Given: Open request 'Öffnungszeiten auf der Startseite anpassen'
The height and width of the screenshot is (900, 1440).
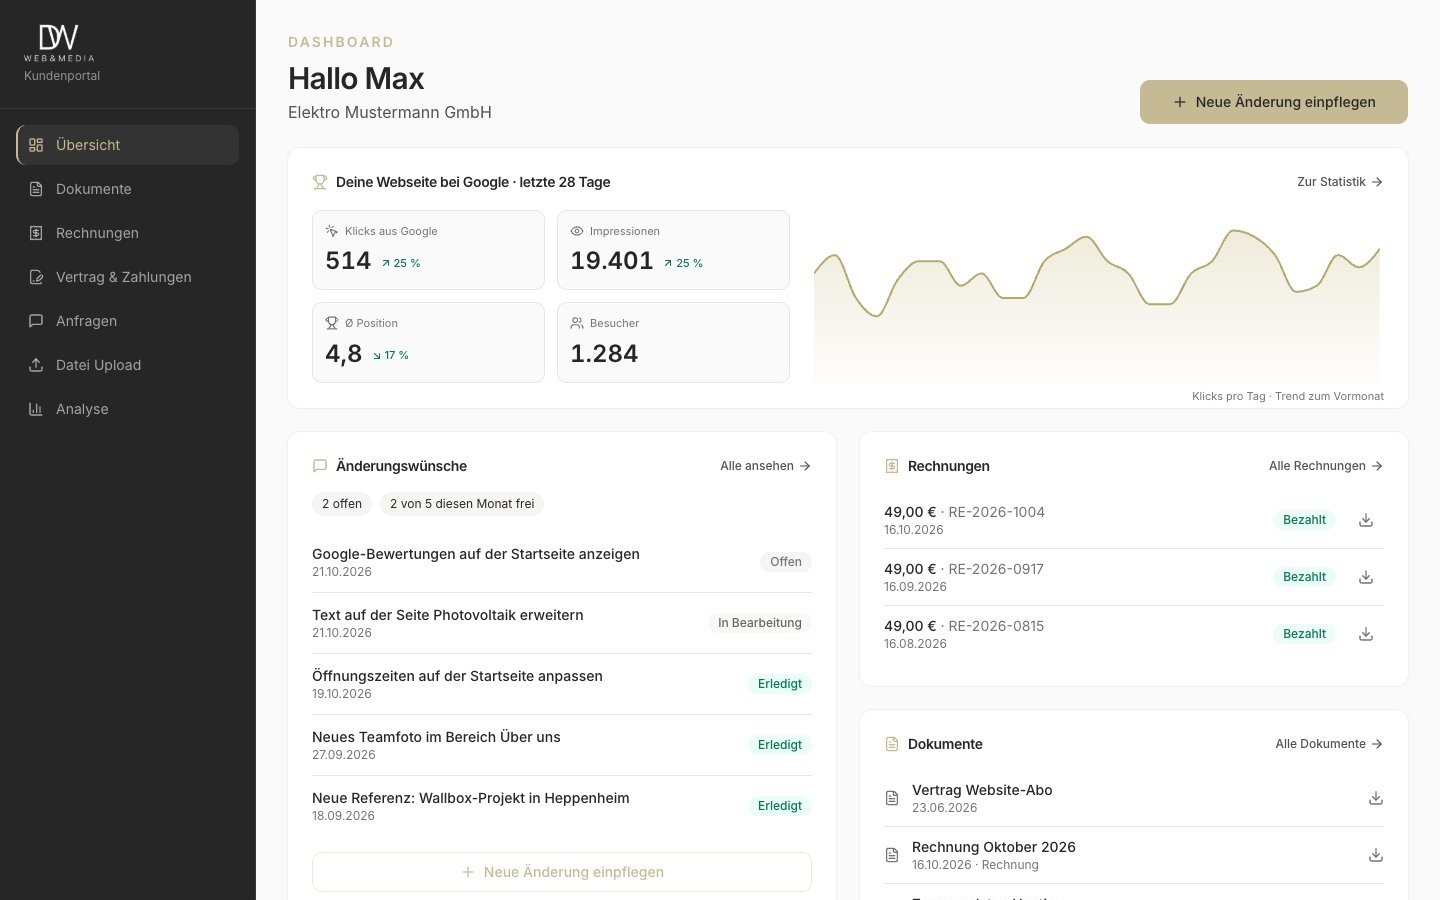Looking at the screenshot, I should pos(562,684).
